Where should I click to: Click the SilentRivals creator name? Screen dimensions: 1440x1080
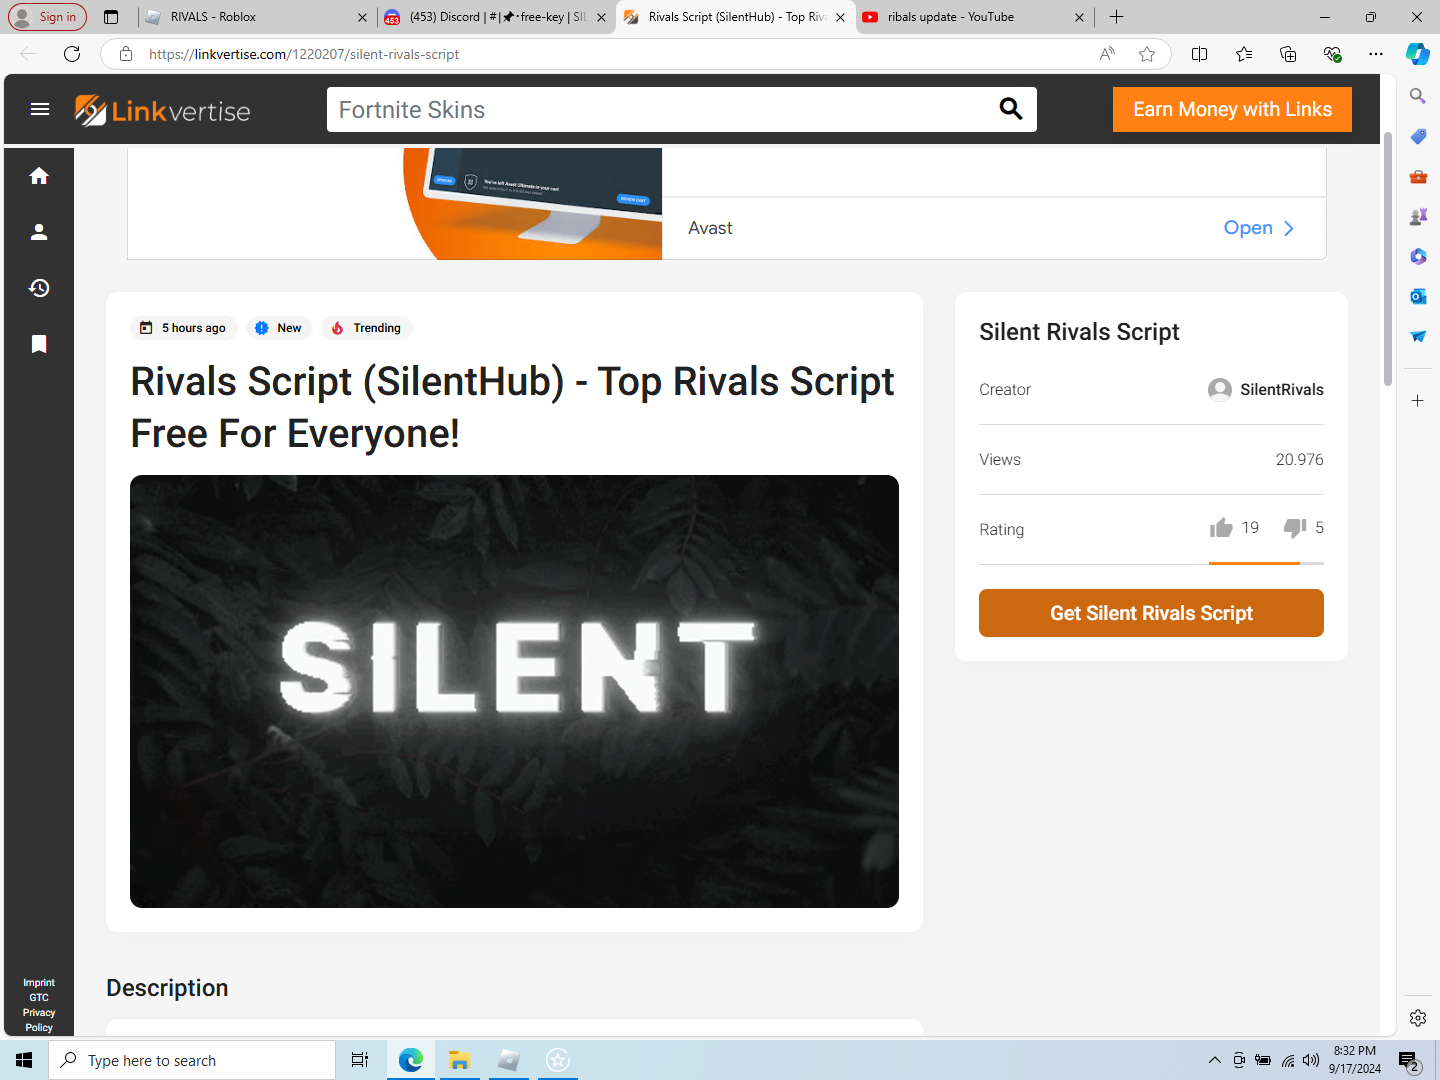tap(1282, 390)
